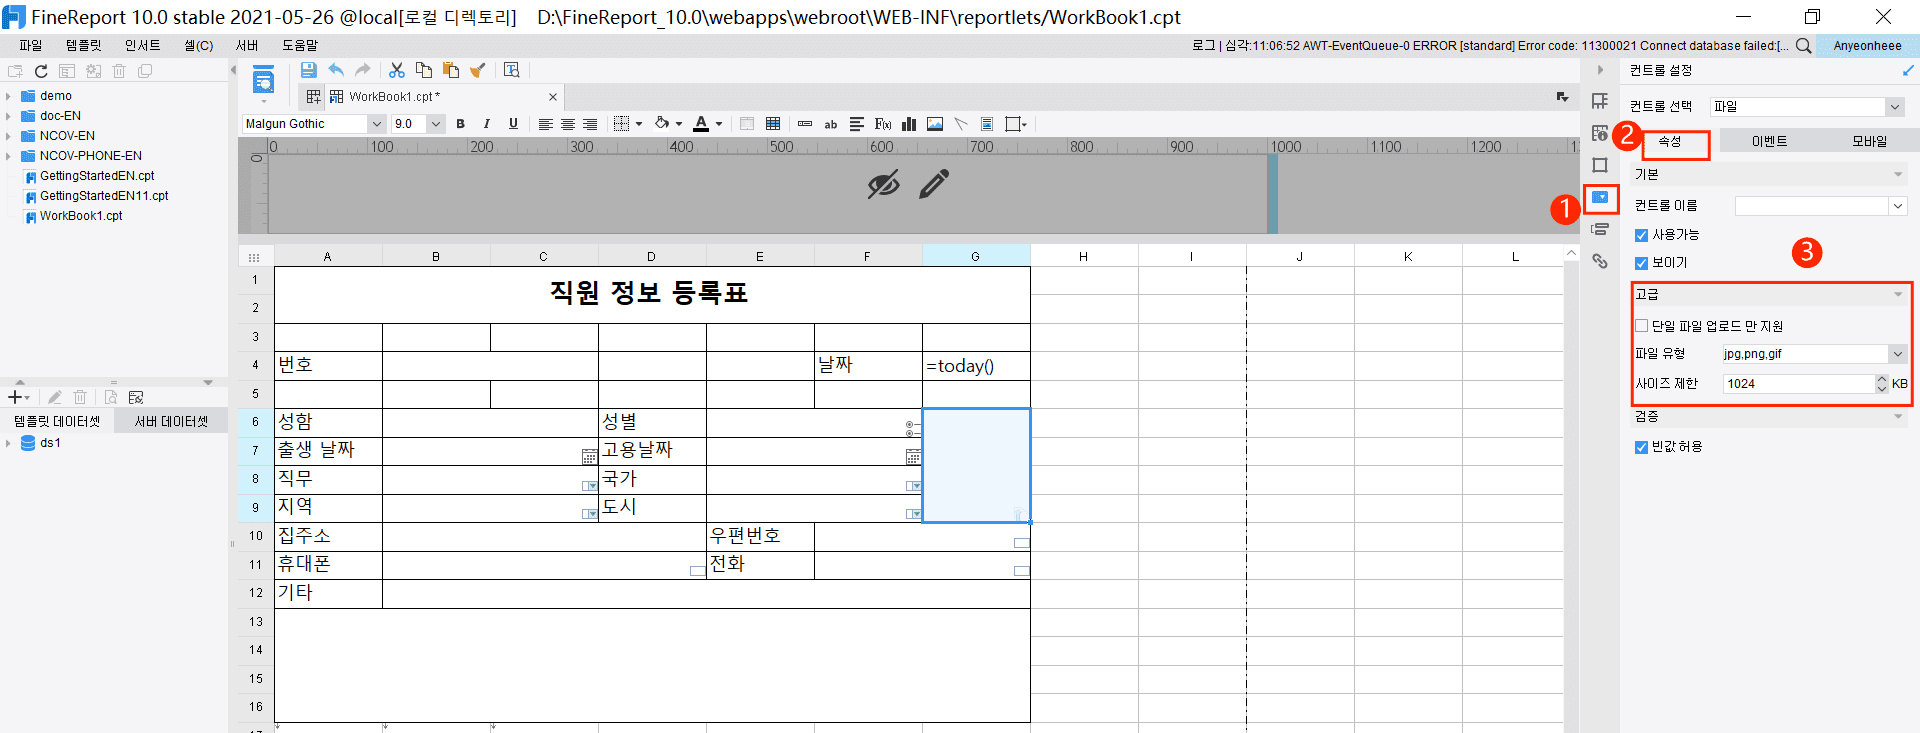The image size is (1920, 733).
Task: Activate the format painter brush
Action: pyautogui.click(x=478, y=70)
